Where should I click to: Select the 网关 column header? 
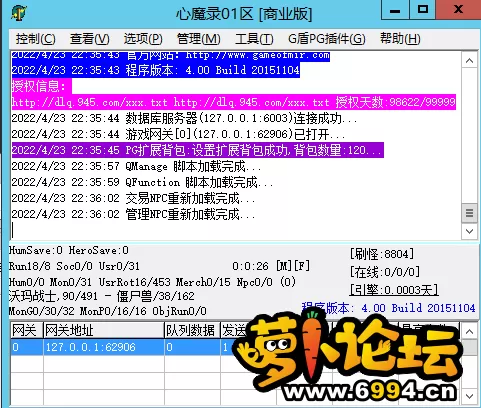[x=27, y=330]
